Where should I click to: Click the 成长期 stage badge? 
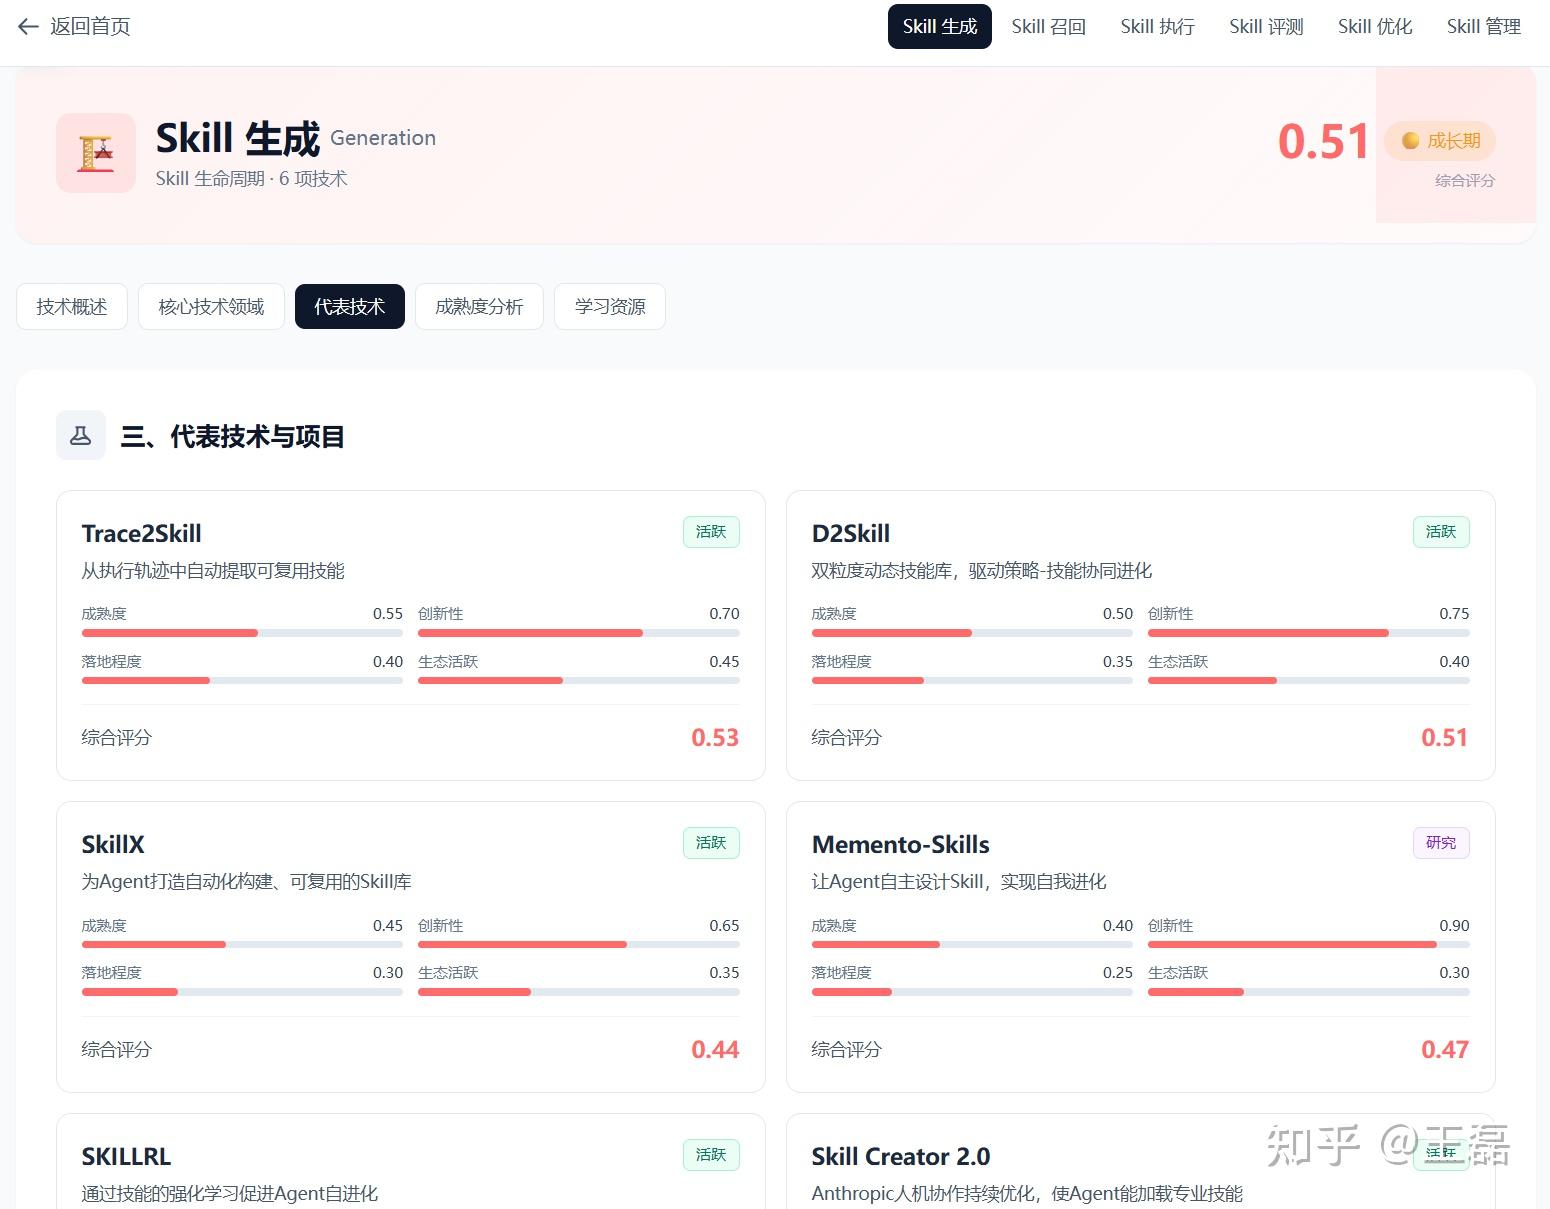tap(1440, 141)
